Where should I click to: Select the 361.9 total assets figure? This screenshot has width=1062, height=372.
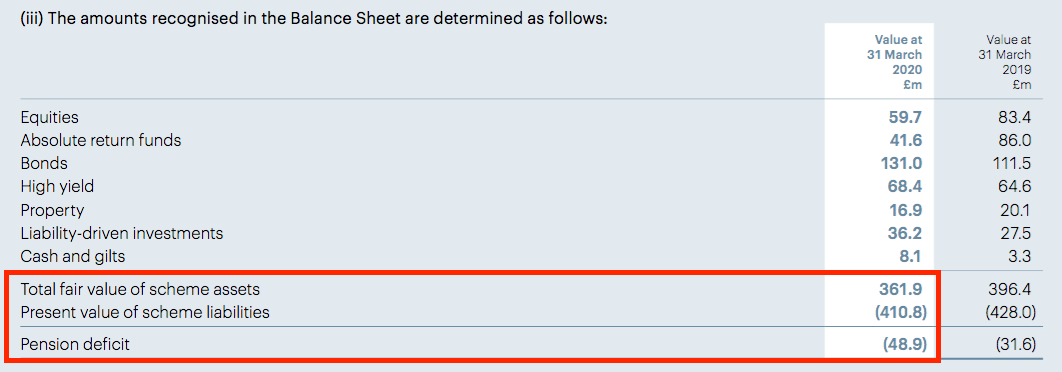900,289
